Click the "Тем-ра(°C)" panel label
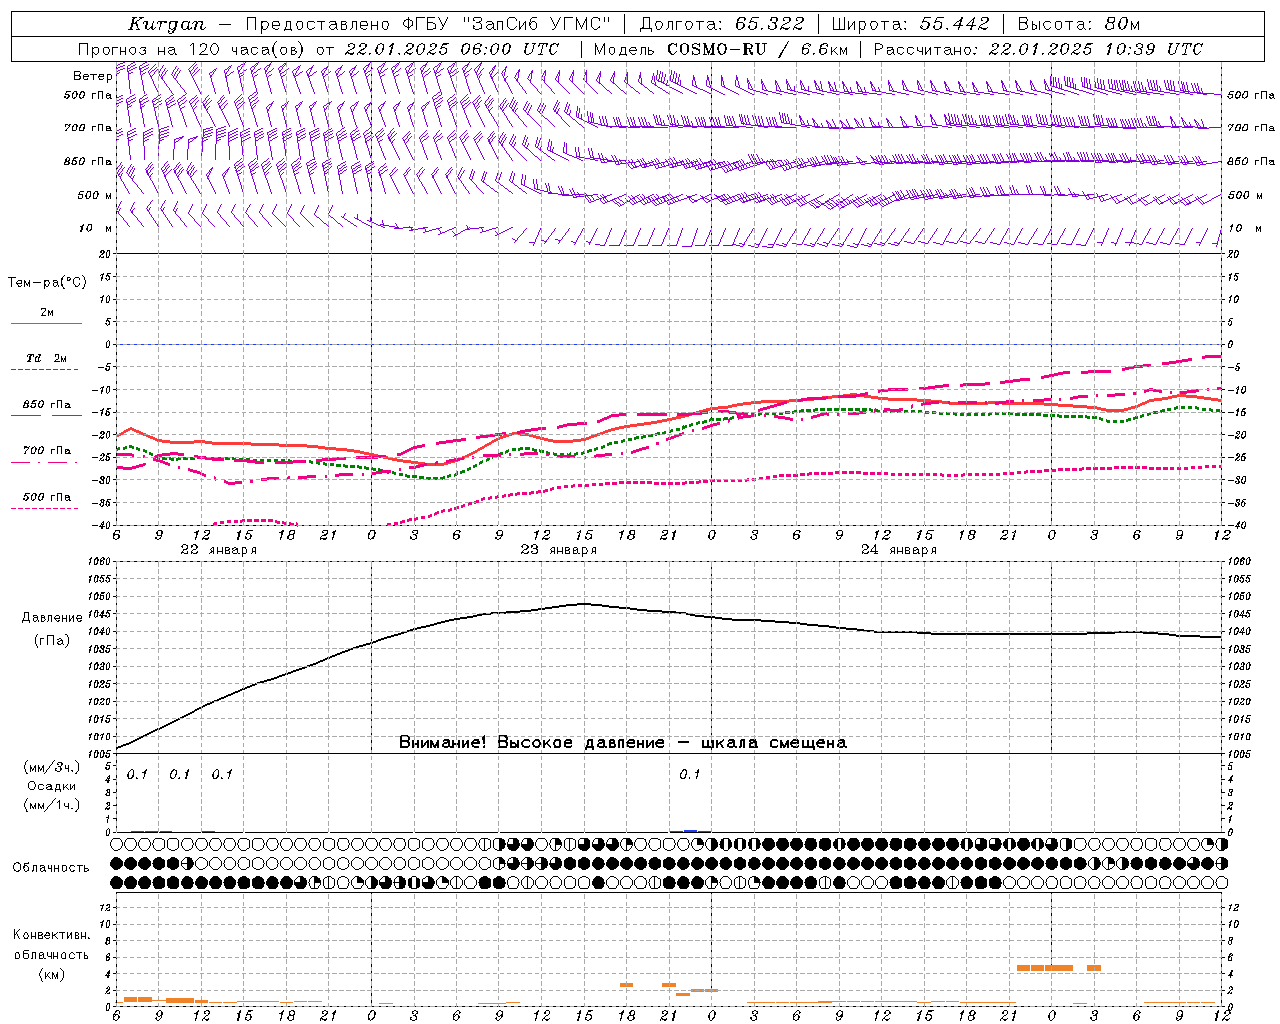This screenshot has height=1024, width=1280. 47,283
